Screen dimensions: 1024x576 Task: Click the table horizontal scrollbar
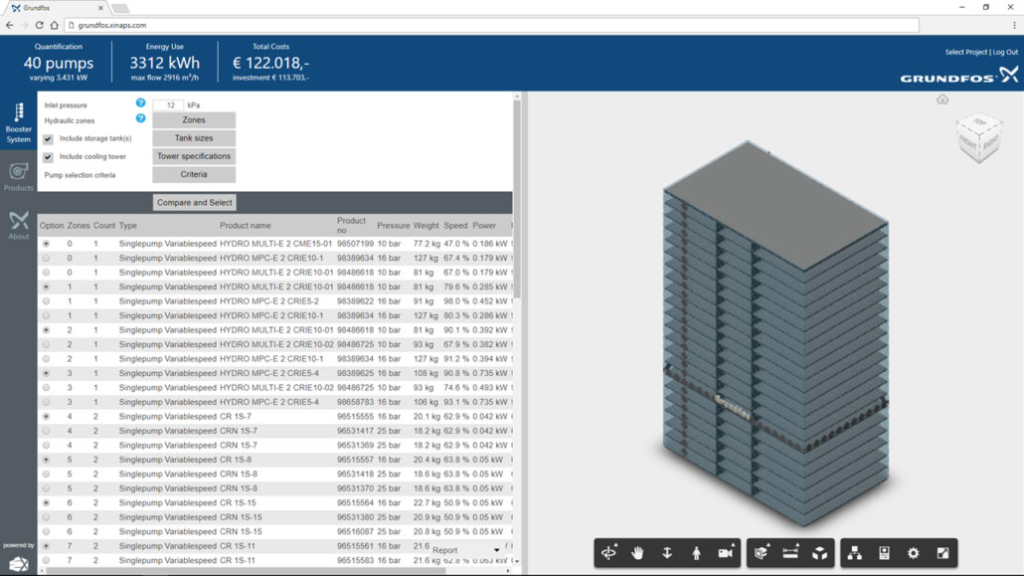(245, 571)
